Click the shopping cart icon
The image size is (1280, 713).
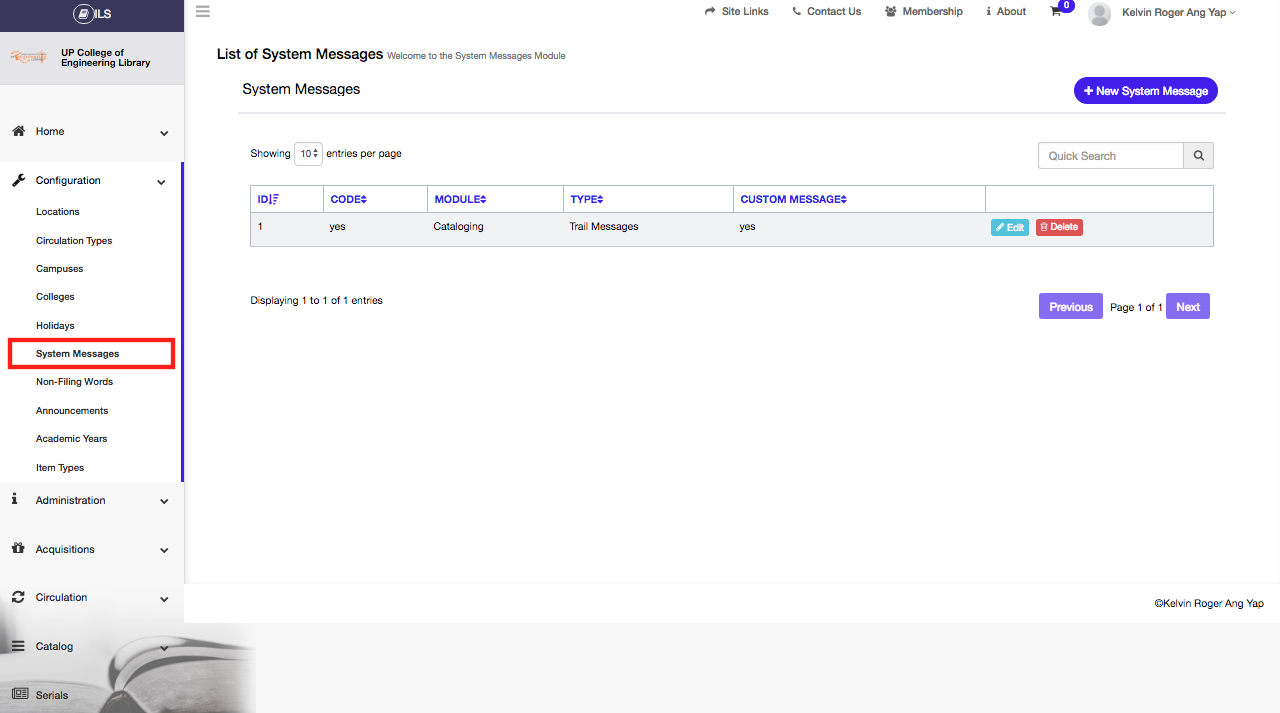(1056, 12)
